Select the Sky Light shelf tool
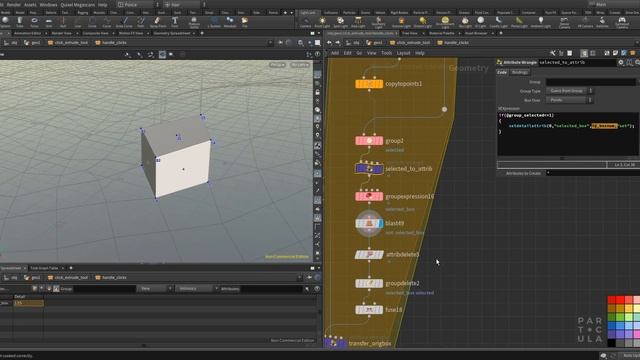The width and height of the screenshot is (640, 360). tap(465, 22)
